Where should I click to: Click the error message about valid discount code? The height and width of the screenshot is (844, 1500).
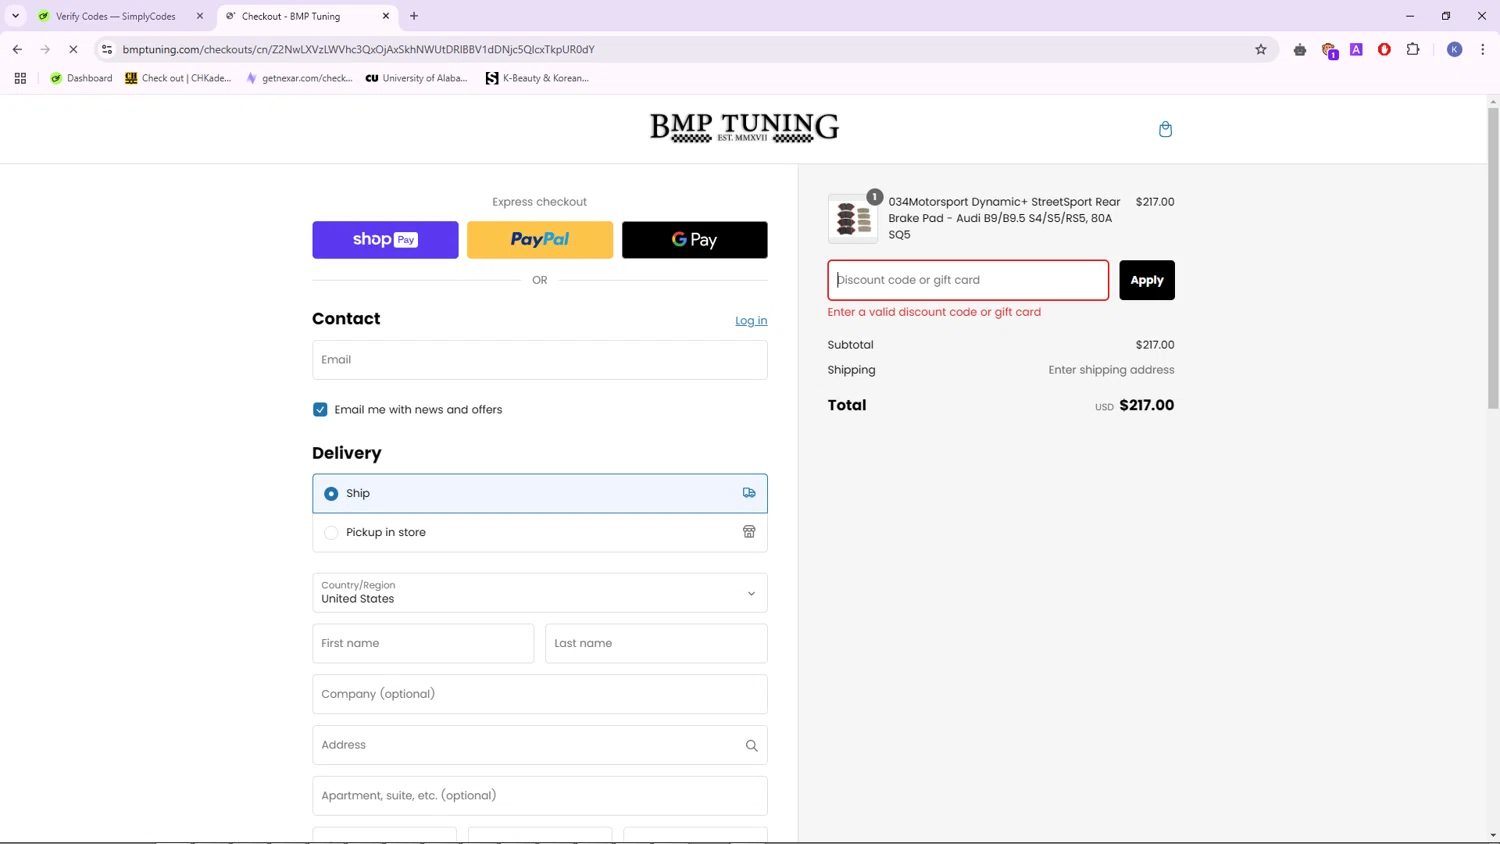click(x=934, y=312)
